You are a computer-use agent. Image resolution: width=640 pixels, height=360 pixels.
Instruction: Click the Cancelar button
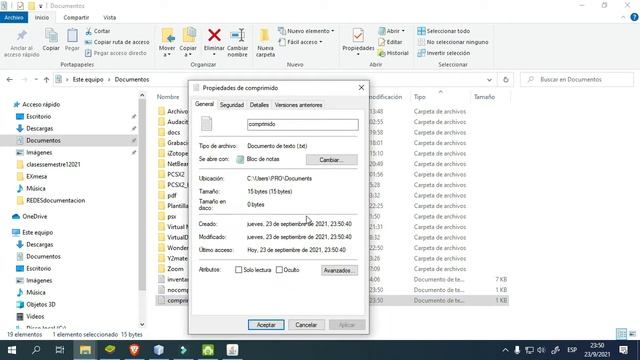pos(306,325)
